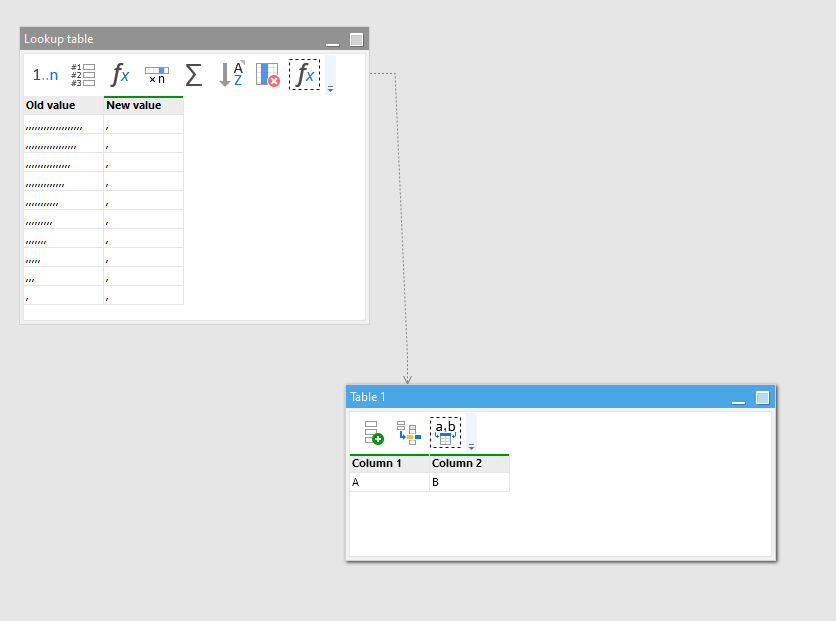Click the replicate rows (×n) icon
This screenshot has width=836, height=621.
[x=156, y=74]
